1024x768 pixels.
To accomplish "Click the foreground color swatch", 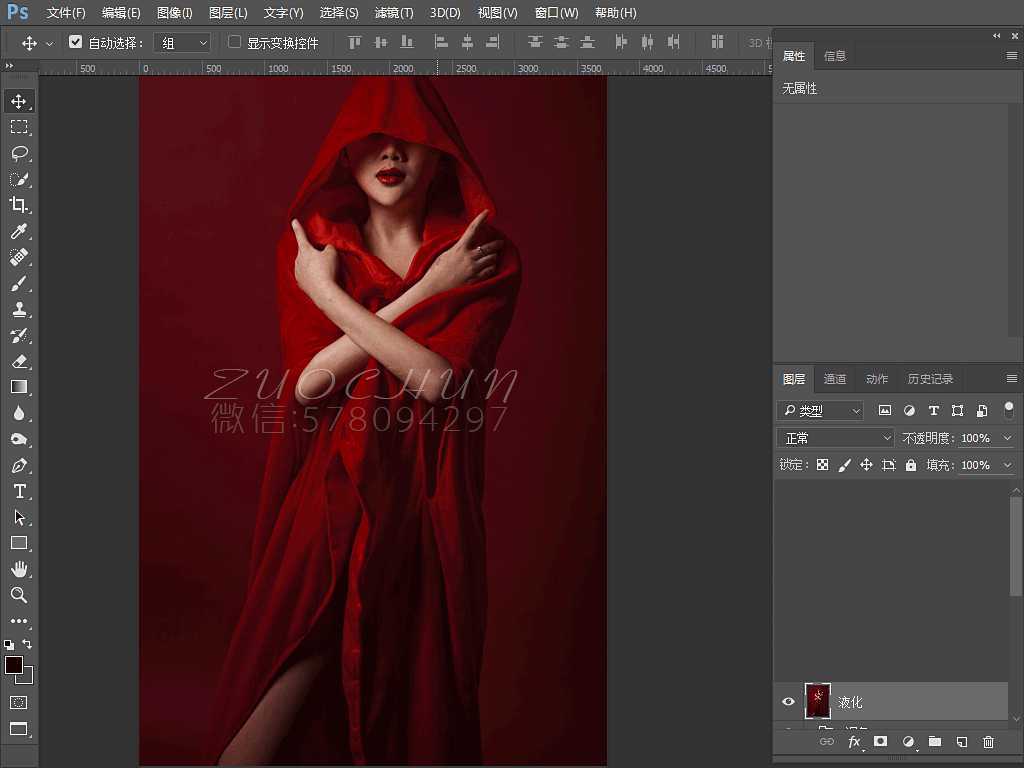I will pos(15,666).
